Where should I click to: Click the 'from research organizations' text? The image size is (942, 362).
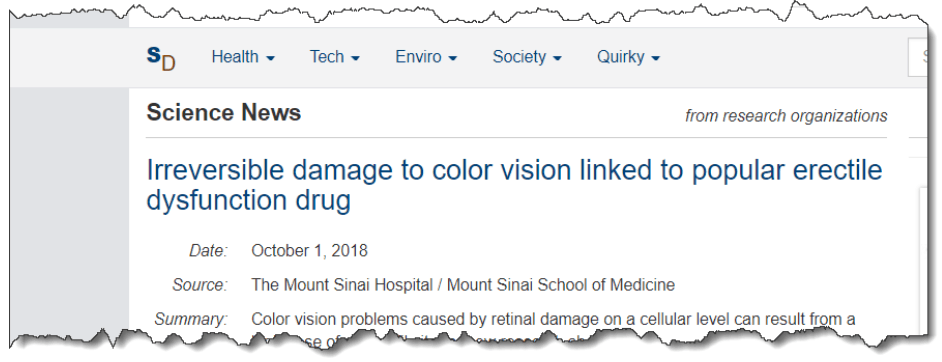[x=786, y=116]
